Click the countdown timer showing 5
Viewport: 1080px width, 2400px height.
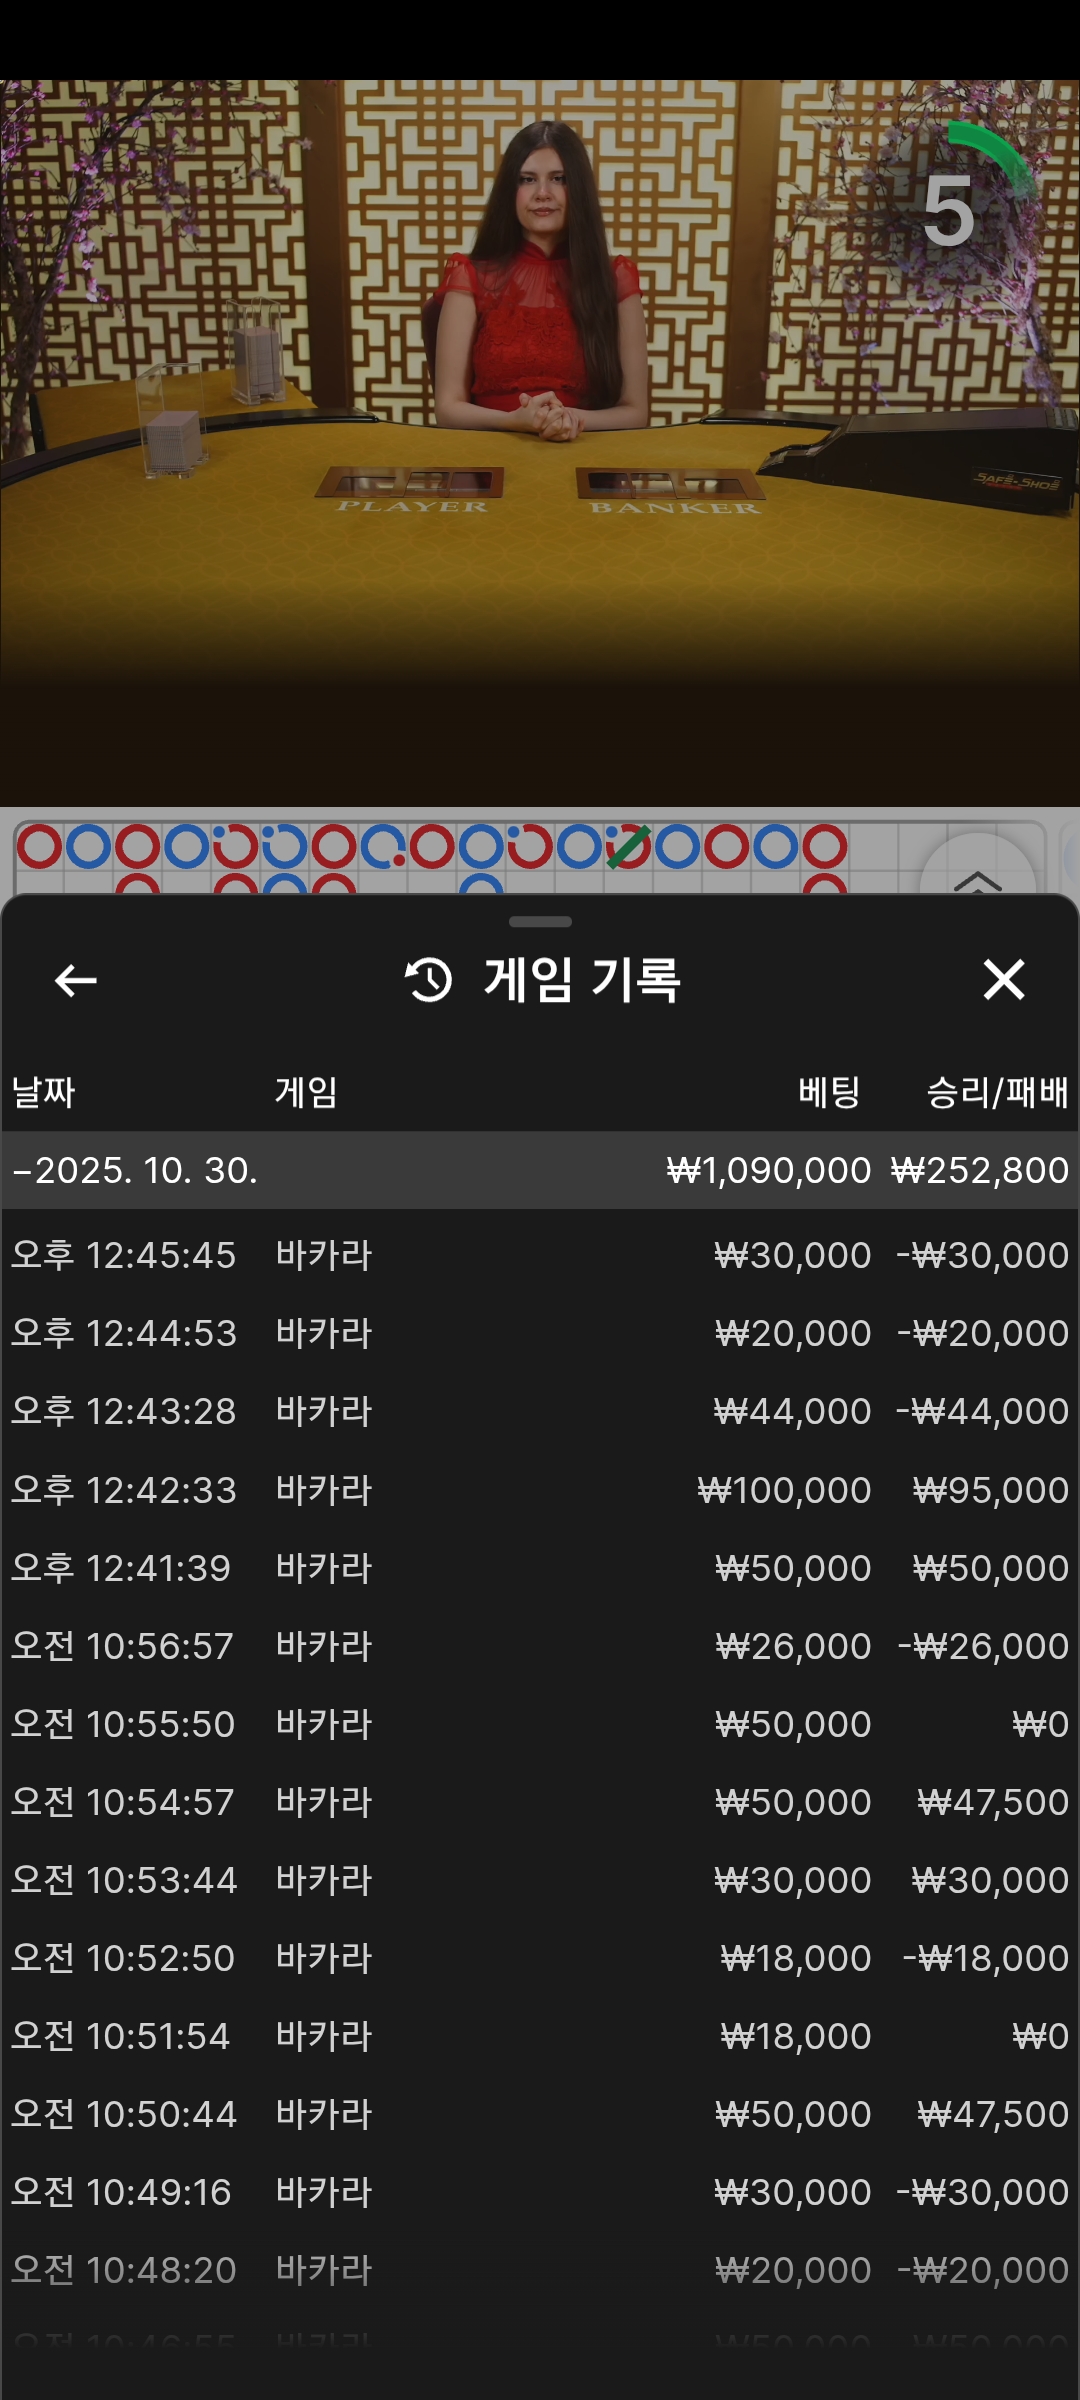pos(950,210)
